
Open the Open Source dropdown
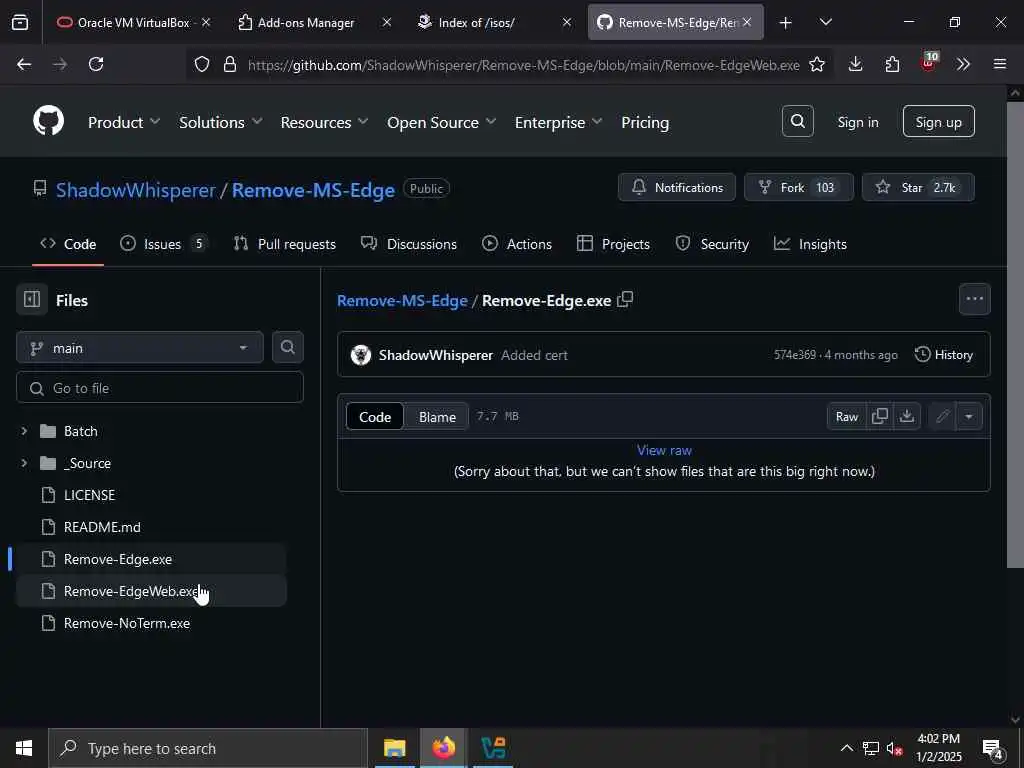click(x=441, y=122)
